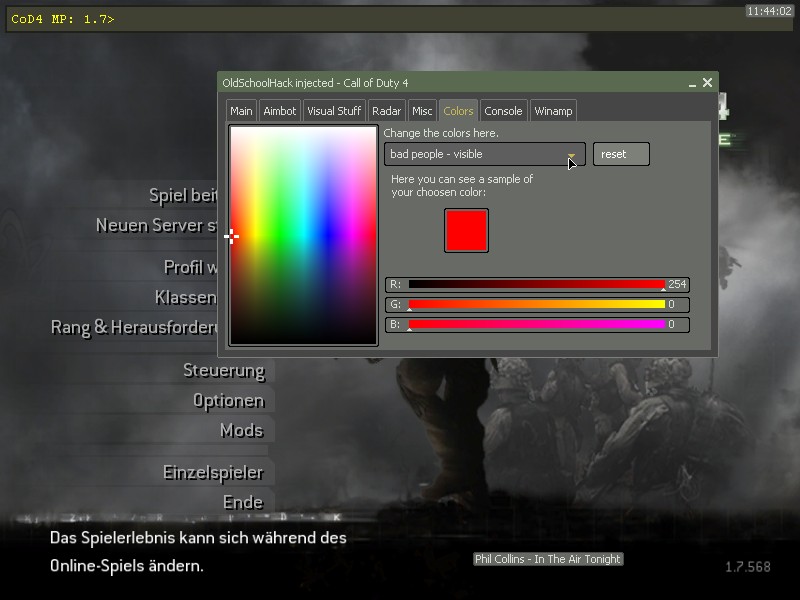Open the Steuerung menu entry
This screenshot has width=800, height=600.
[x=224, y=370]
